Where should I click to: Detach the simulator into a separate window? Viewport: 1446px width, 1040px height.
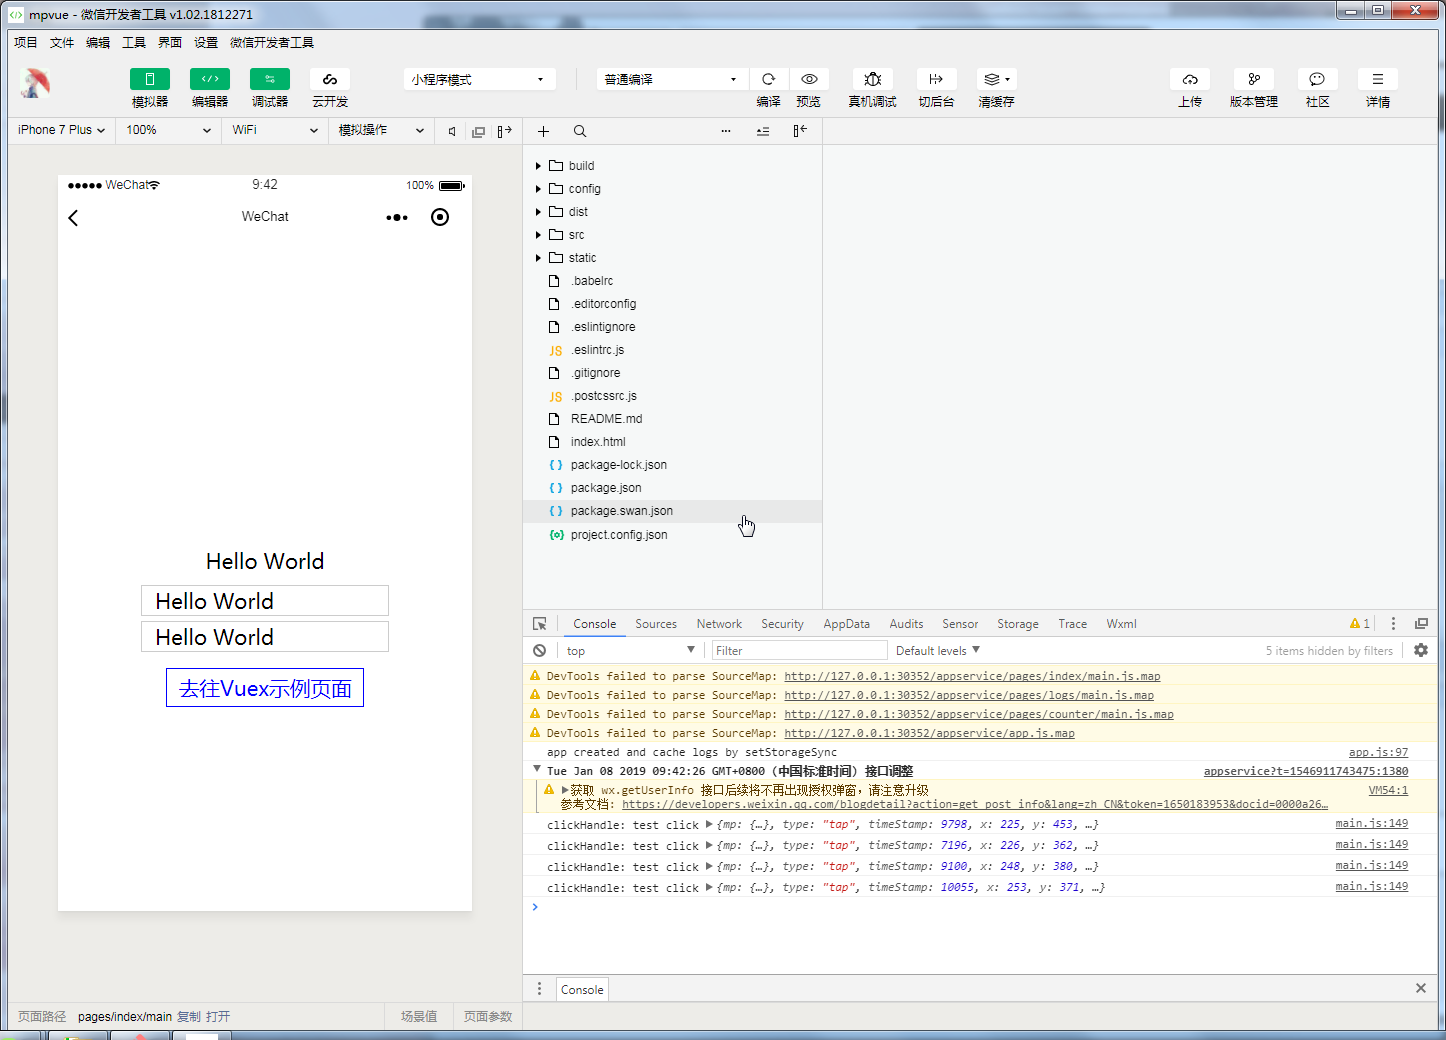tap(478, 131)
